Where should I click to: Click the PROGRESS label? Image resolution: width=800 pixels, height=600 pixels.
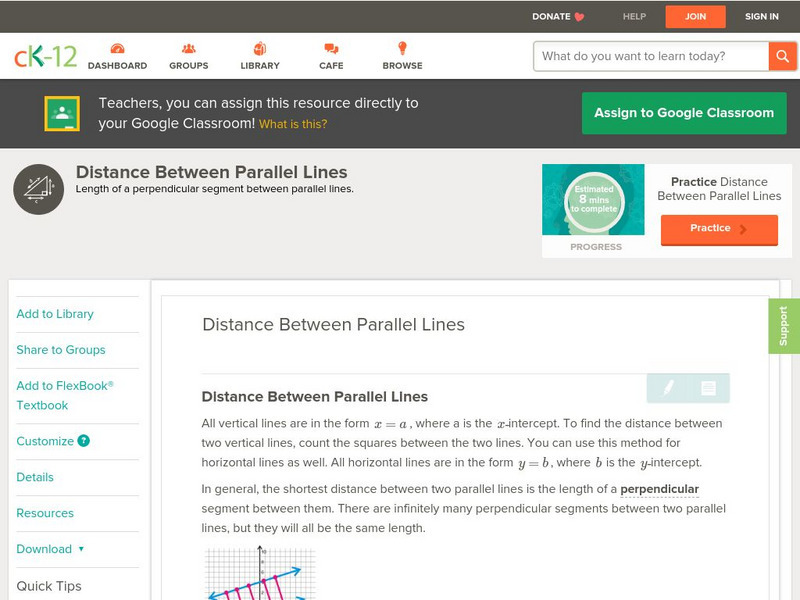[x=596, y=247]
